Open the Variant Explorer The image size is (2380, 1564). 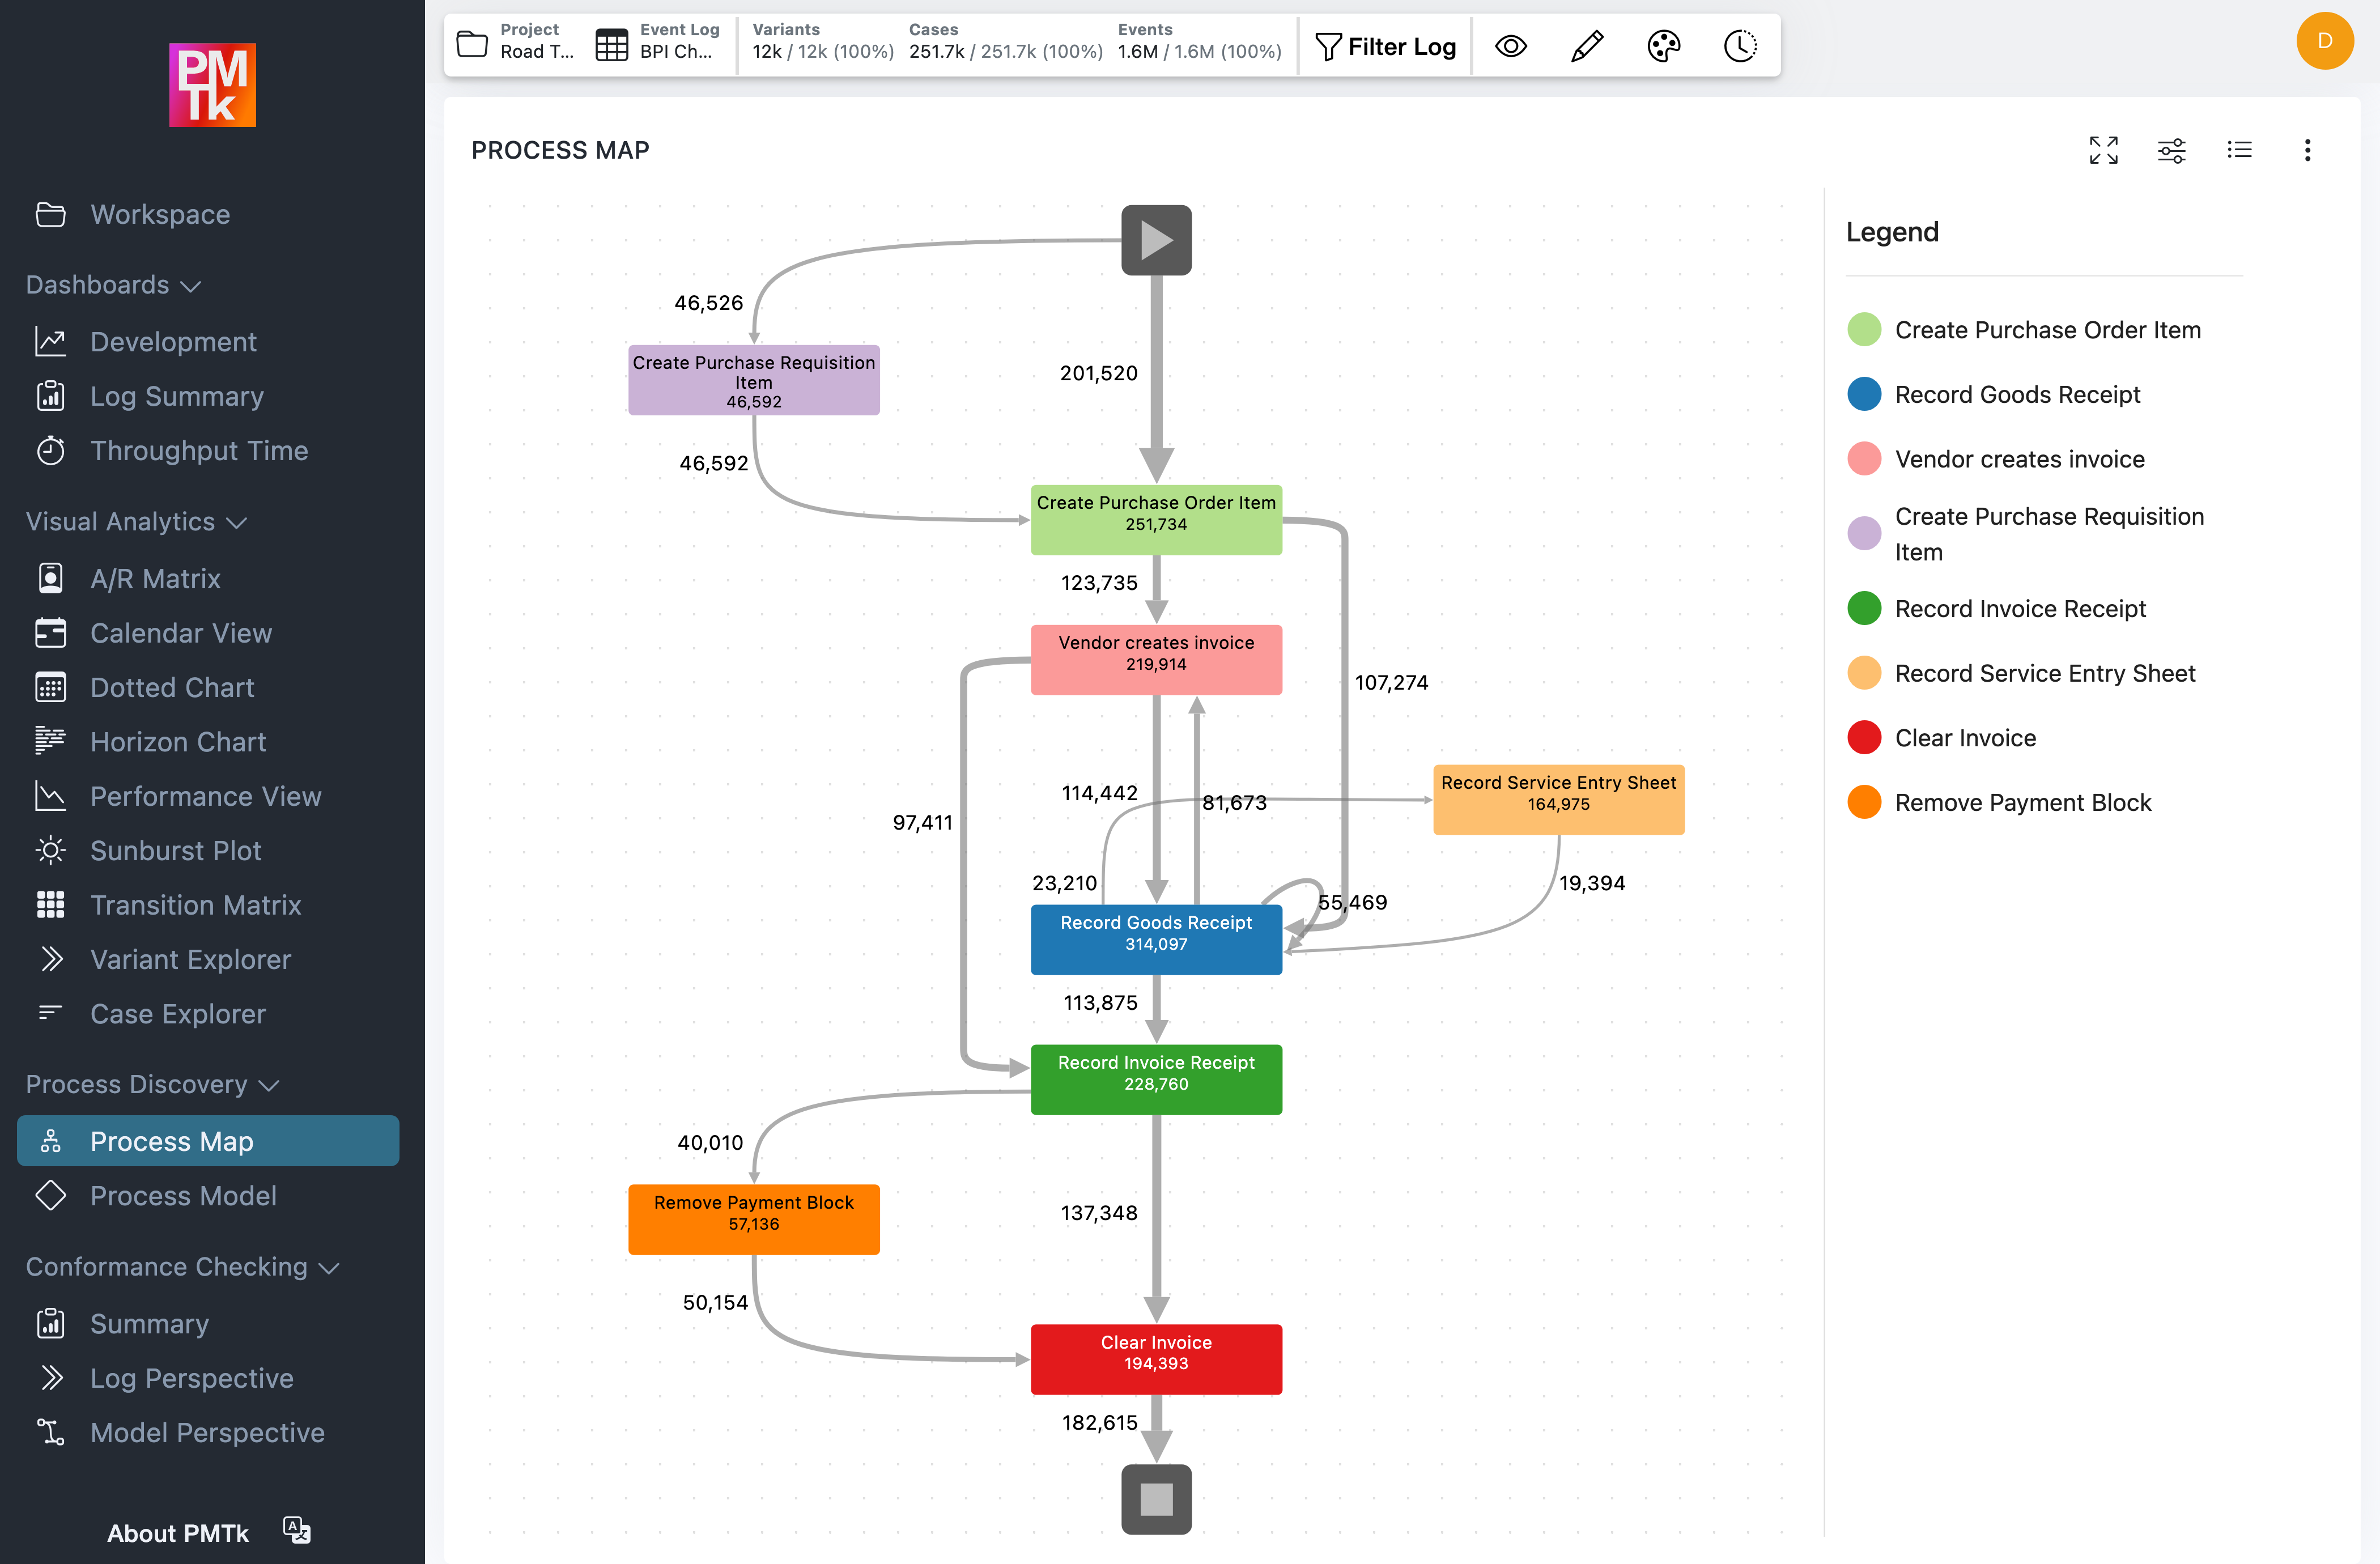pyautogui.click(x=190, y=959)
